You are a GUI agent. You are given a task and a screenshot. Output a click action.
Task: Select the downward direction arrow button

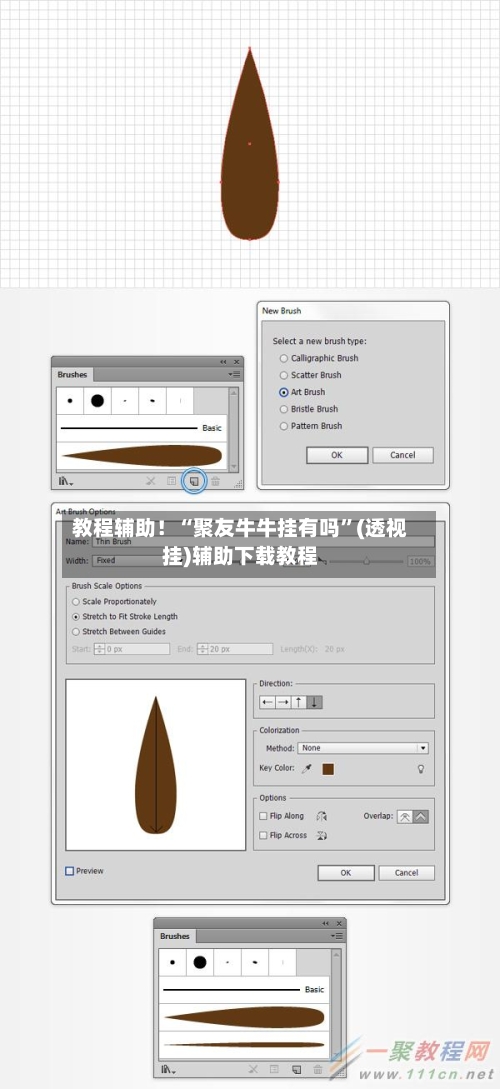point(315,702)
